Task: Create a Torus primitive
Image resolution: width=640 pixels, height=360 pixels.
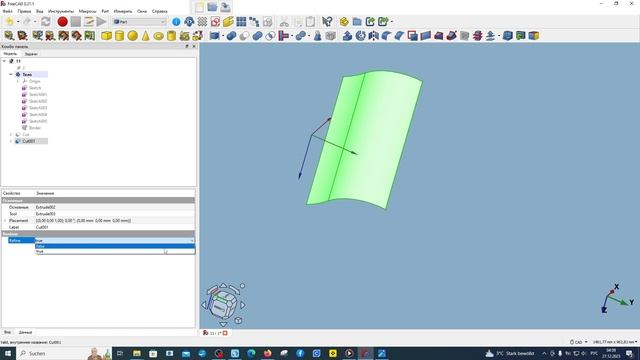Action: tap(158, 36)
